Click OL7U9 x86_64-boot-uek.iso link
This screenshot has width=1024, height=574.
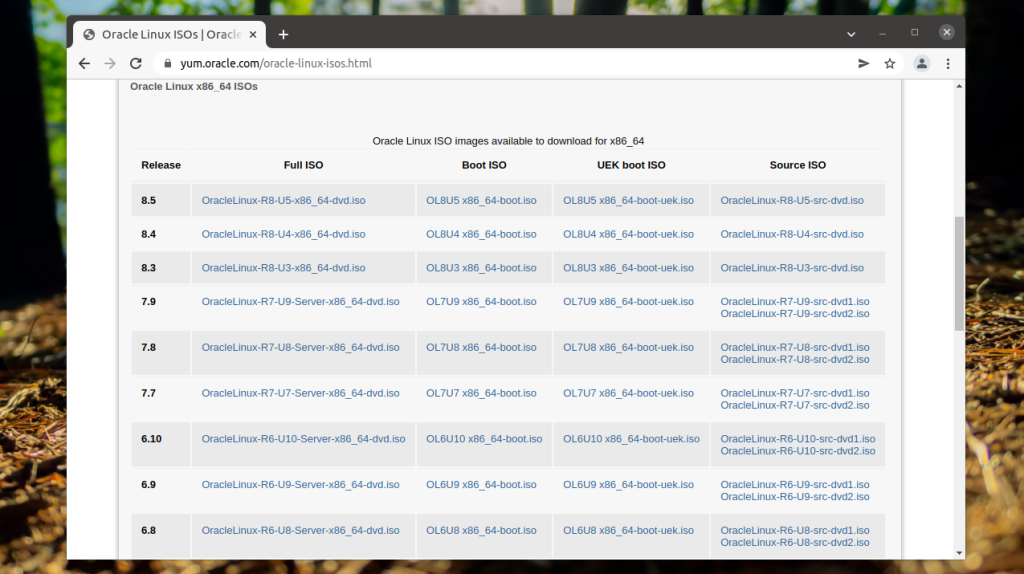[x=628, y=302]
